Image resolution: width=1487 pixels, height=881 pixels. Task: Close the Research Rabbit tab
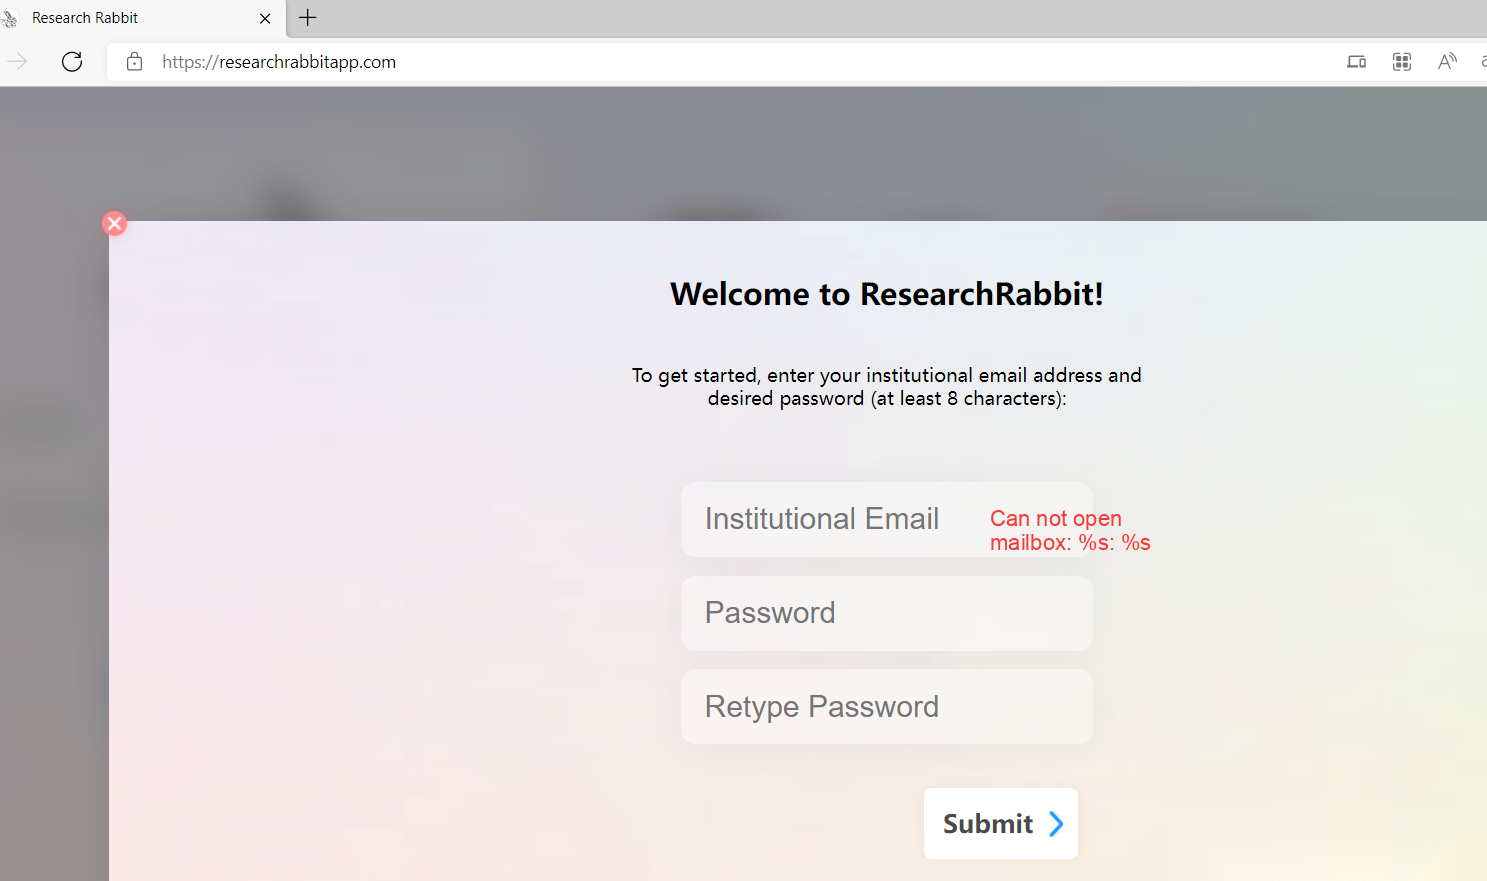[265, 18]
